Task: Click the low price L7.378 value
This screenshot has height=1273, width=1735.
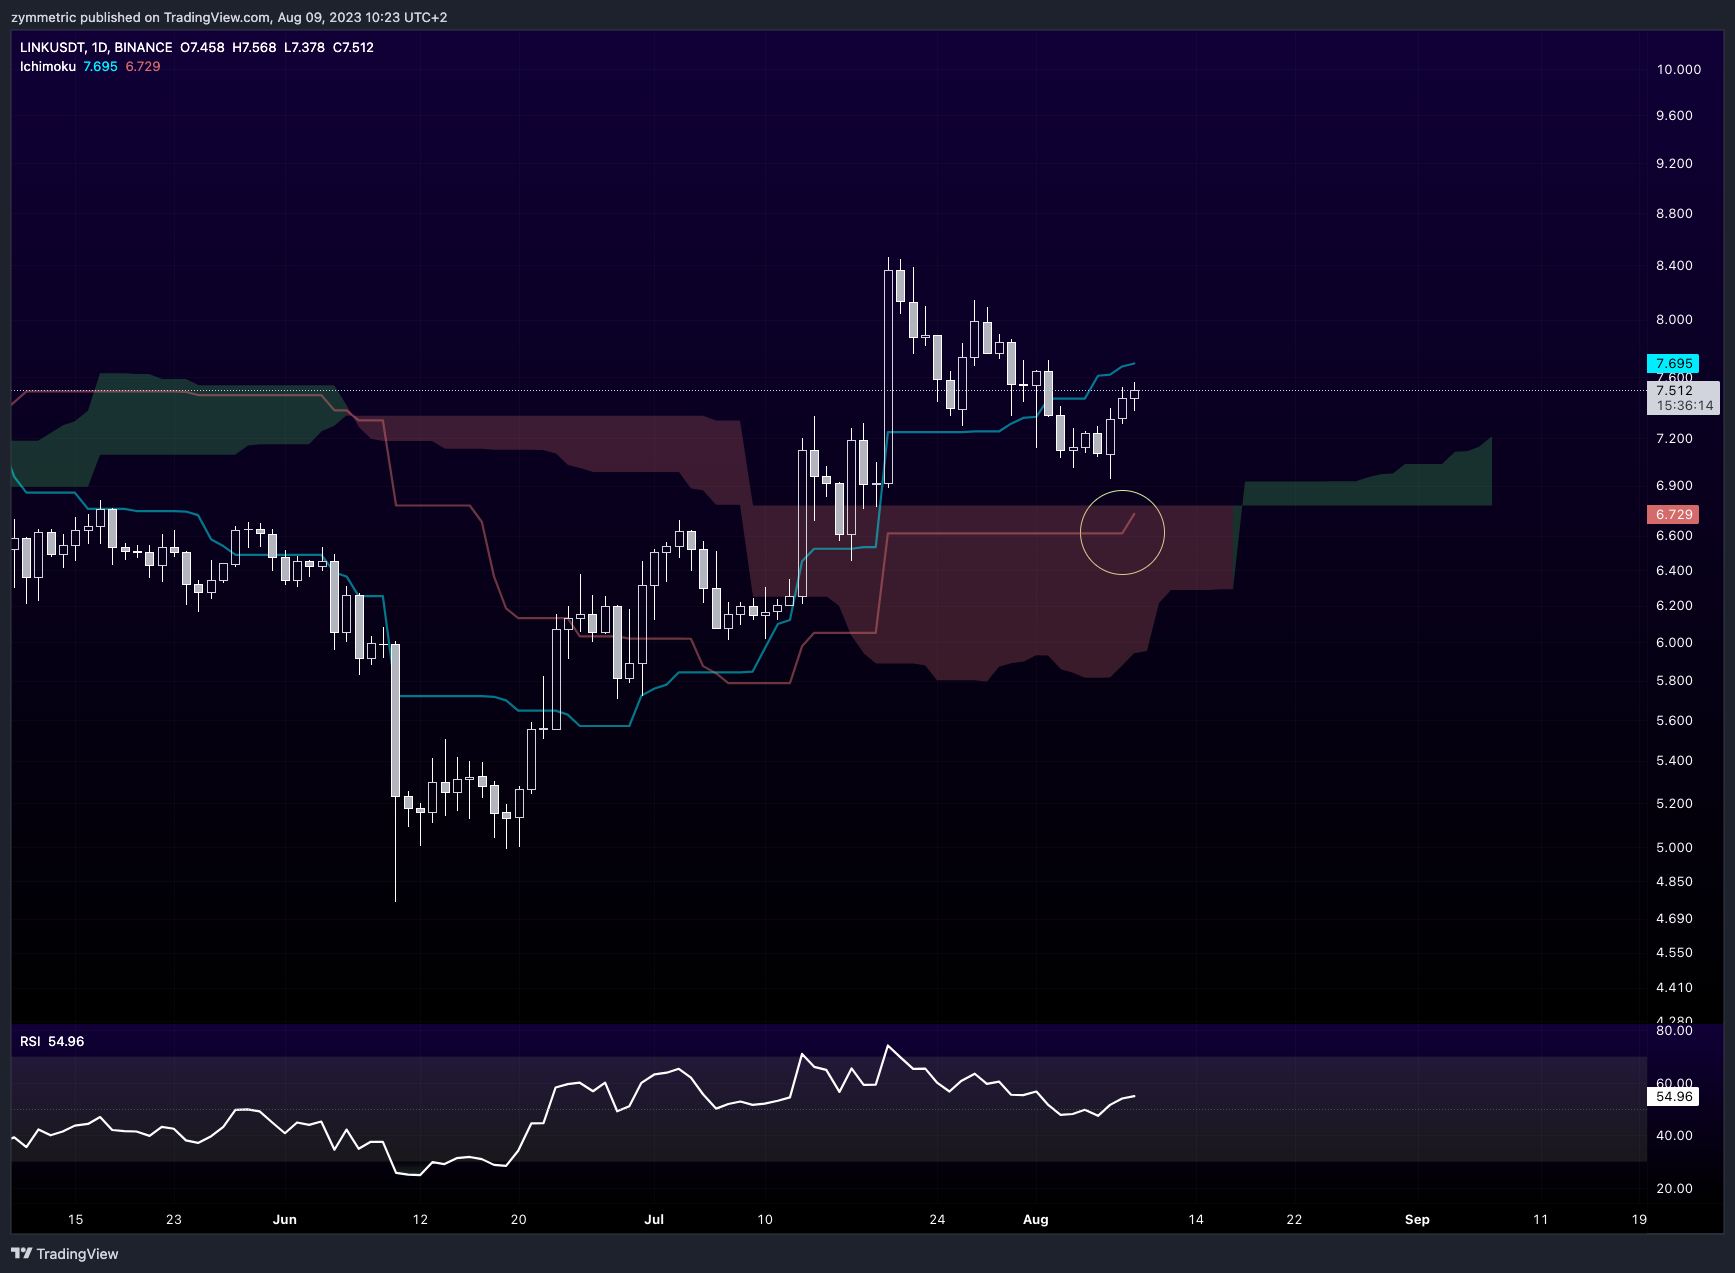Action: point(304,47)
